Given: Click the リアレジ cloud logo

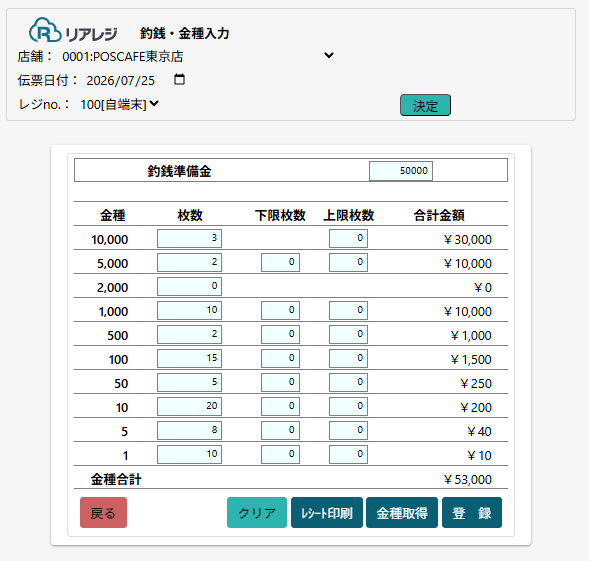Looking at the screenshot, I should pos(73,30).
